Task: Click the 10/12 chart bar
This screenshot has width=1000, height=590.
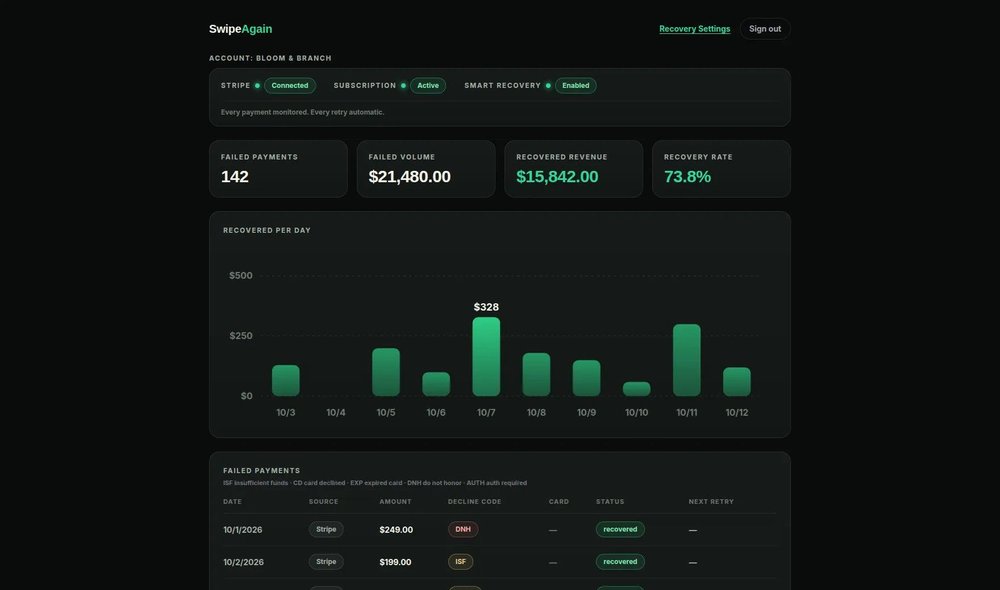Action: (737, 381)
